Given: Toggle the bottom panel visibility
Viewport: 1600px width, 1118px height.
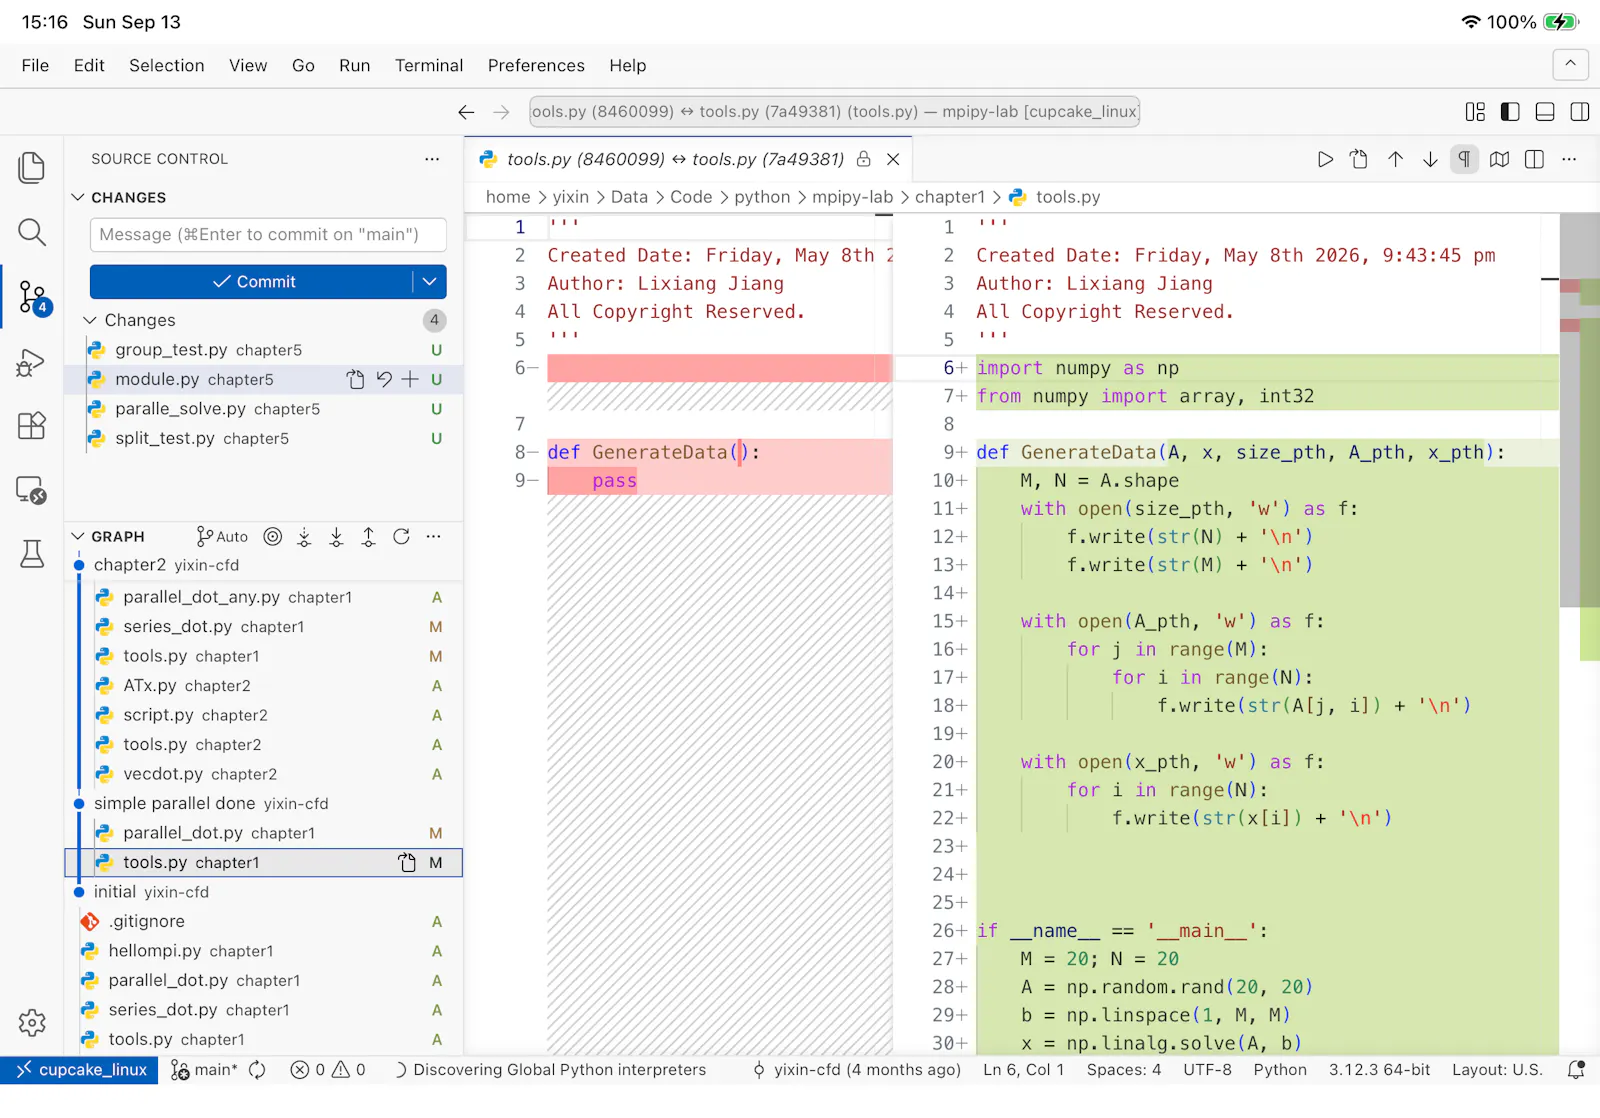Looking at the screenshot, I should pos(1545,112).
